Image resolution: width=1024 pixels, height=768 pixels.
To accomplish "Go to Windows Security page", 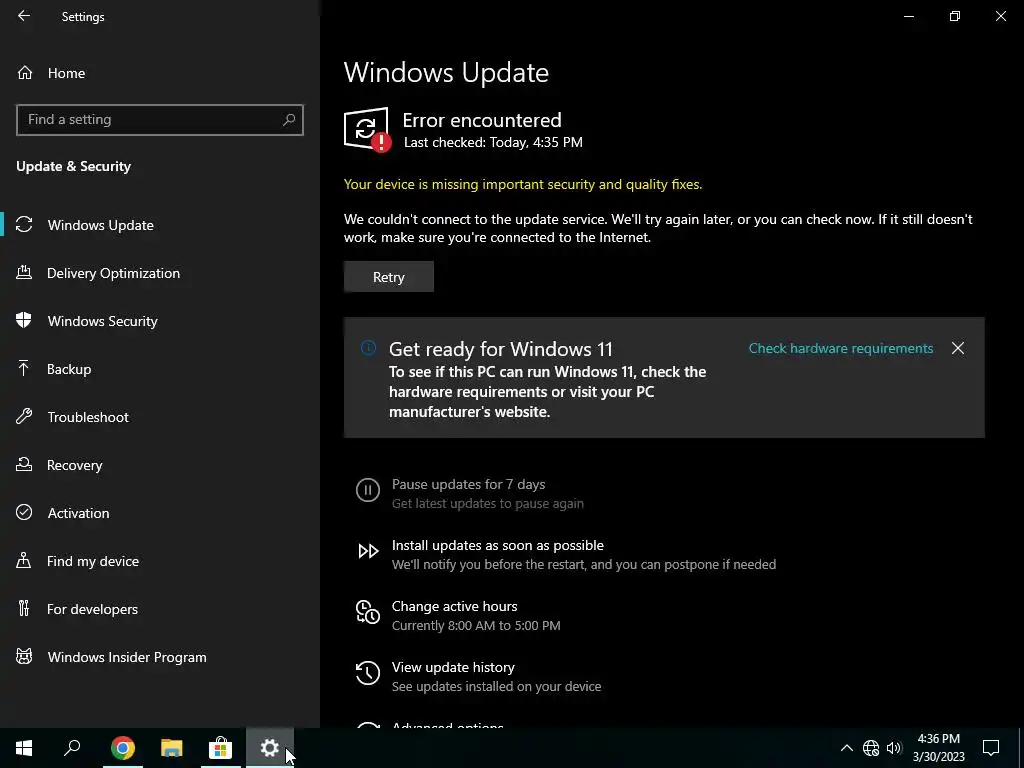I will coord(160,321).
